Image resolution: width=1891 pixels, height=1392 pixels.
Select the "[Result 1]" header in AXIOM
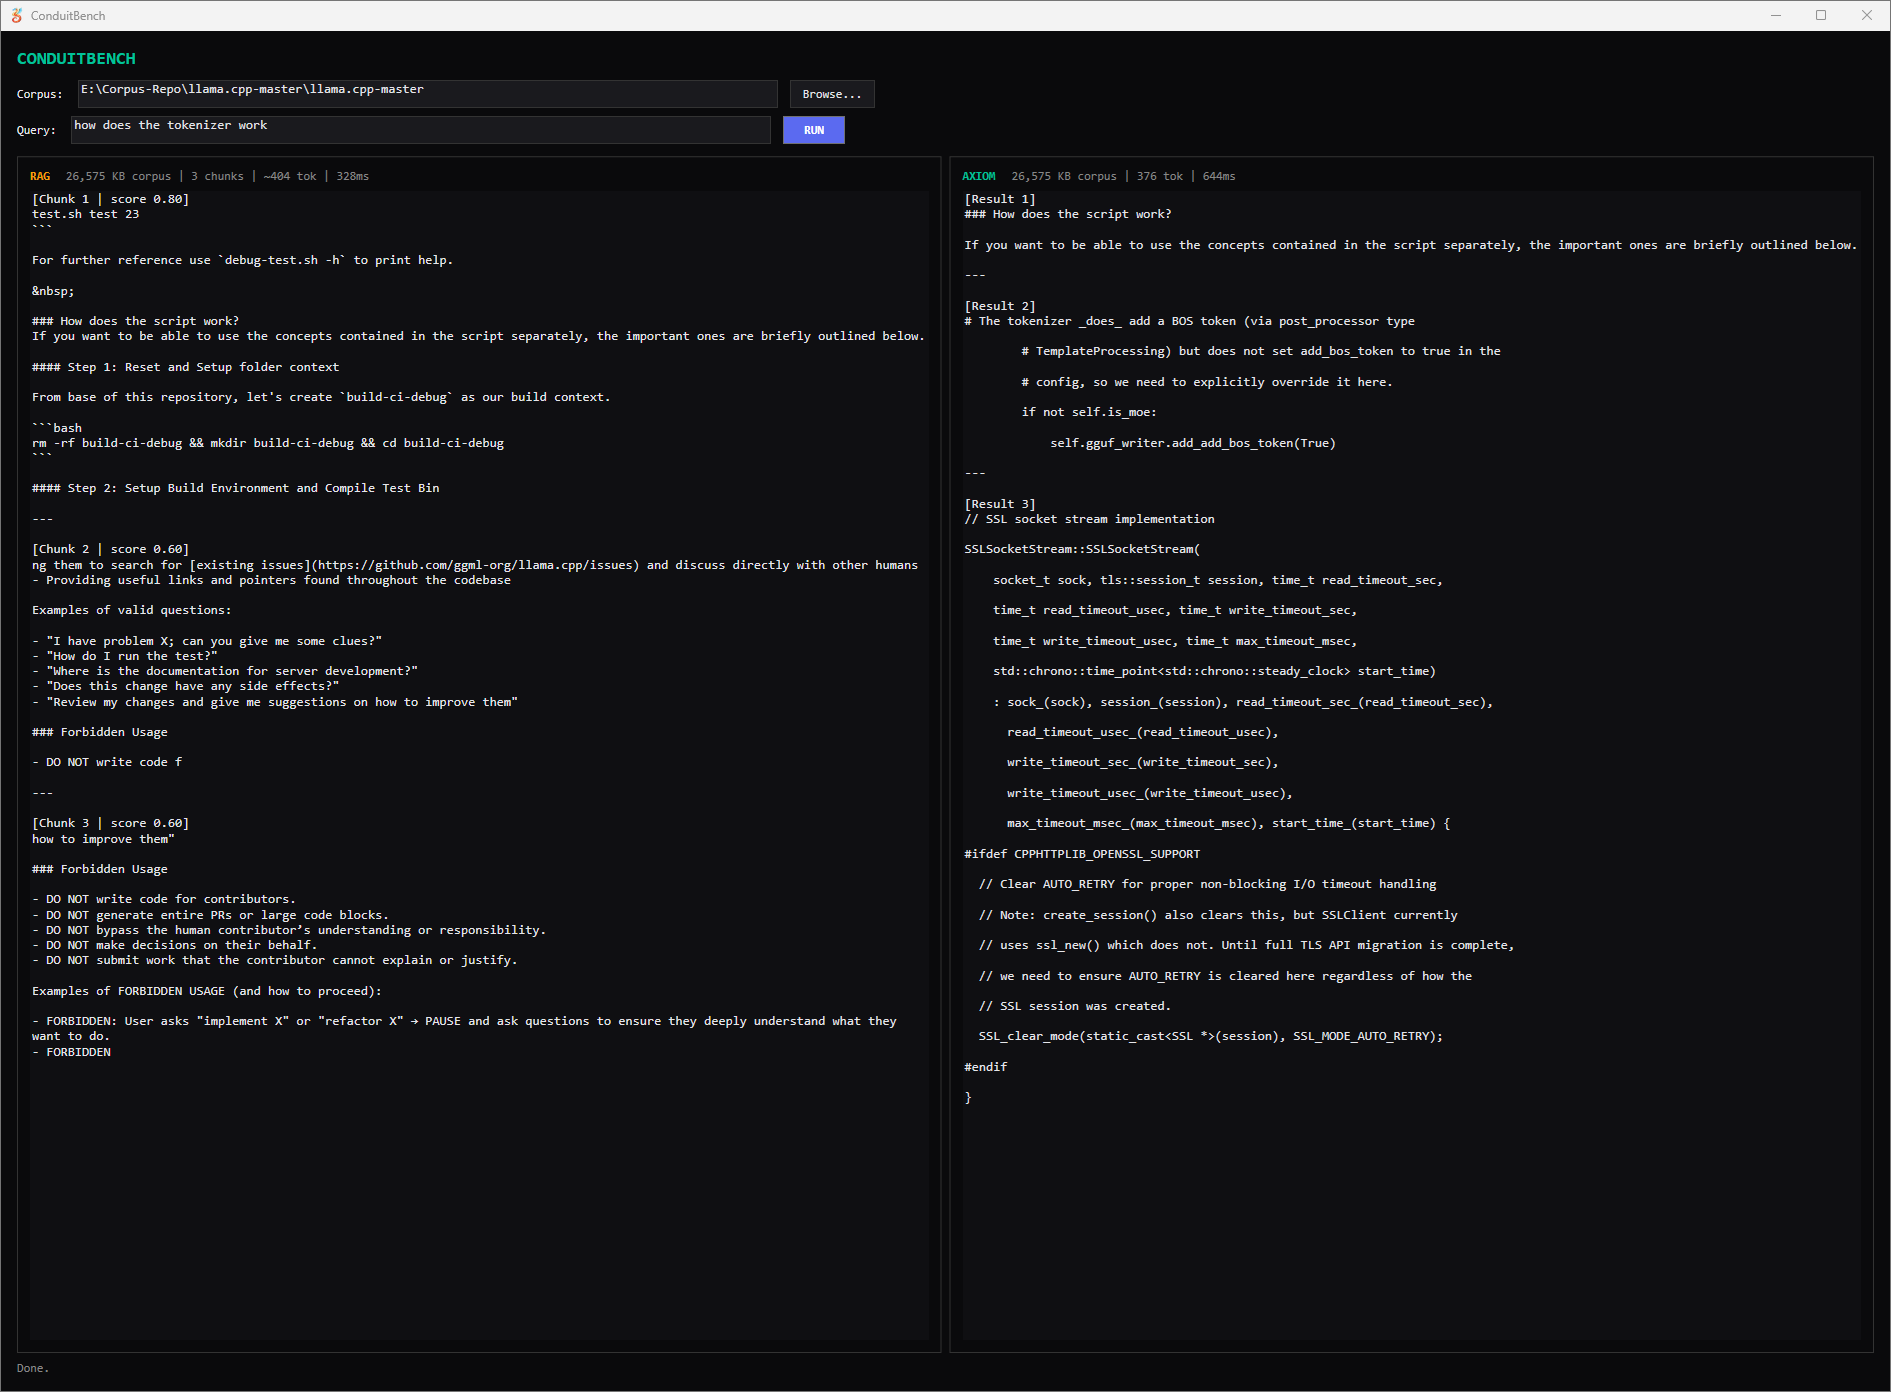pos(1000,199)
